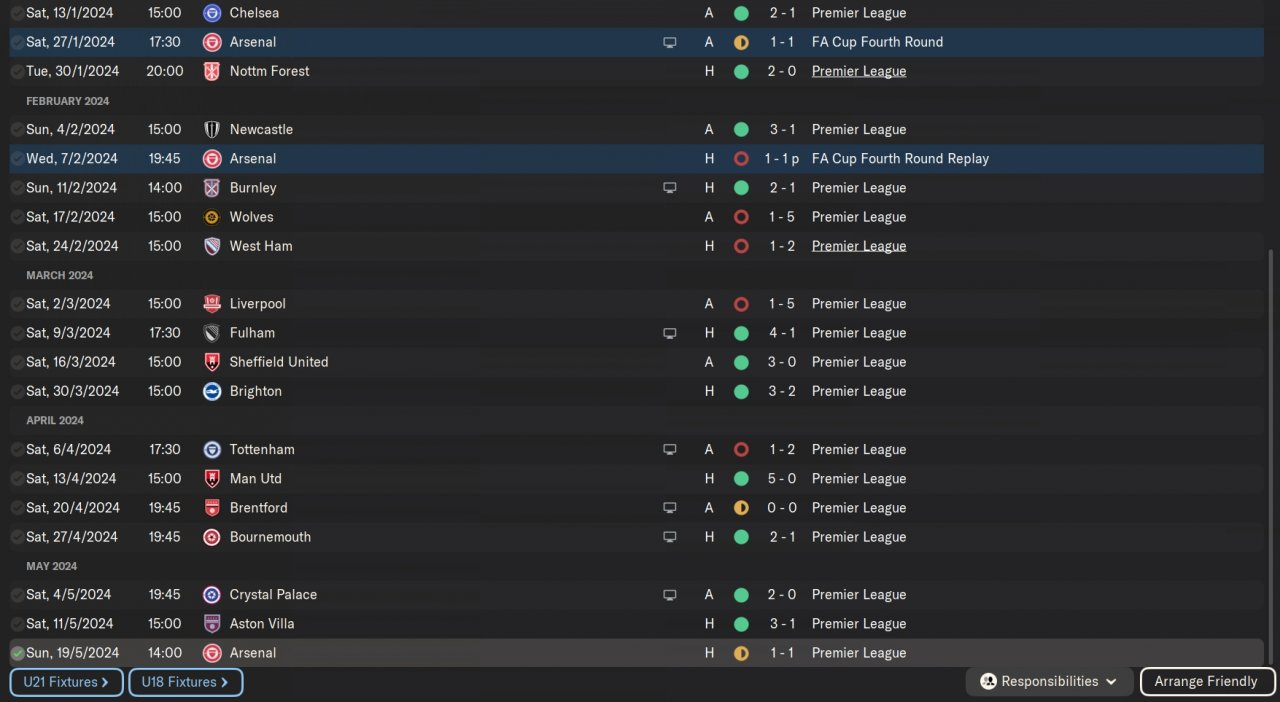Expand U21 Fixtures chevron button

(66, 682)
